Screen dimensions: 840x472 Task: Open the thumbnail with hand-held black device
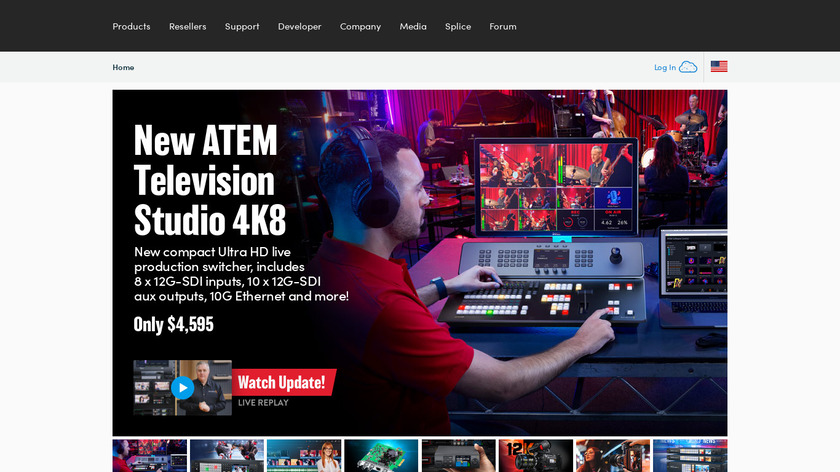459,455
